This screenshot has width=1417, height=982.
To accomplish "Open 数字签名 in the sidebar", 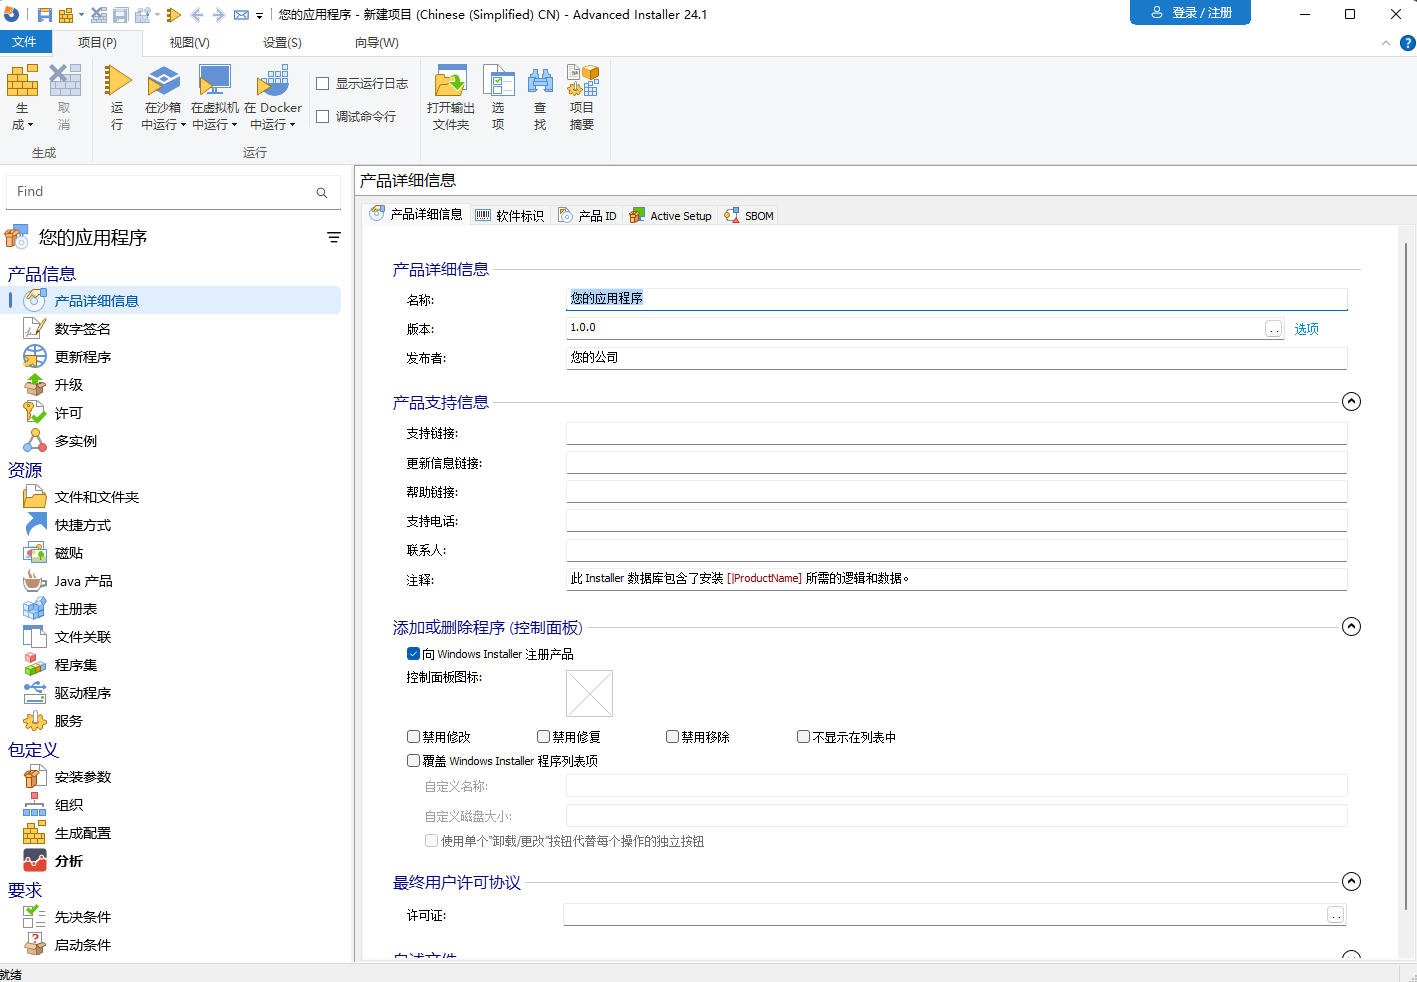I will pyautogui.click(x=82, y=329).
